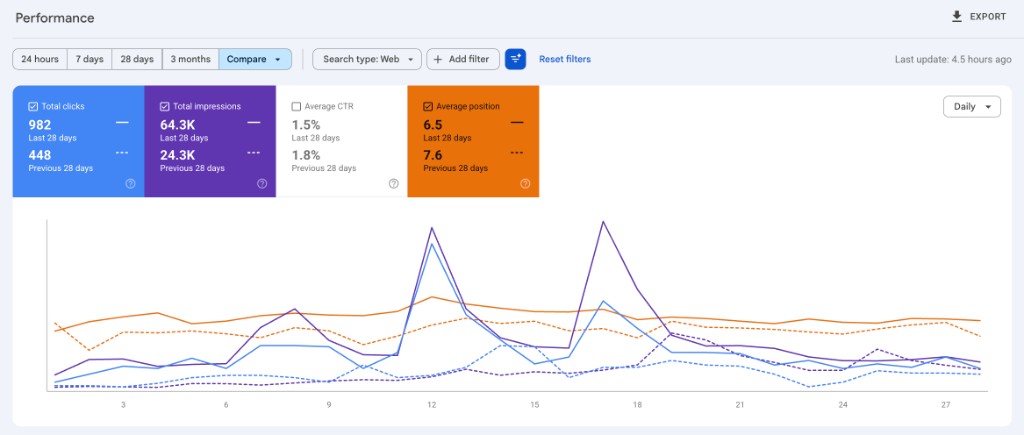Open help icon on Average position card

[x=525, y=184]
